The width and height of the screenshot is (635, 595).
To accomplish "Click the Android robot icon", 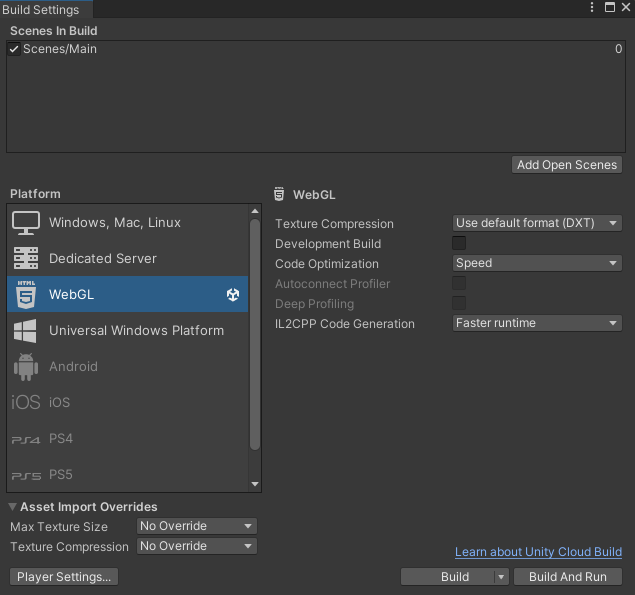I will (26, 366).
